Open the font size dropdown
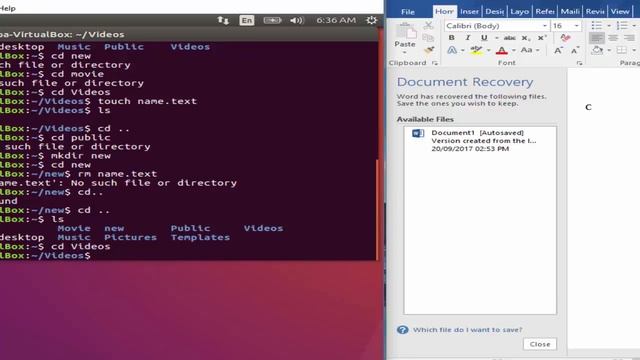Screen dimensions: 640x360 pos(576,26)
